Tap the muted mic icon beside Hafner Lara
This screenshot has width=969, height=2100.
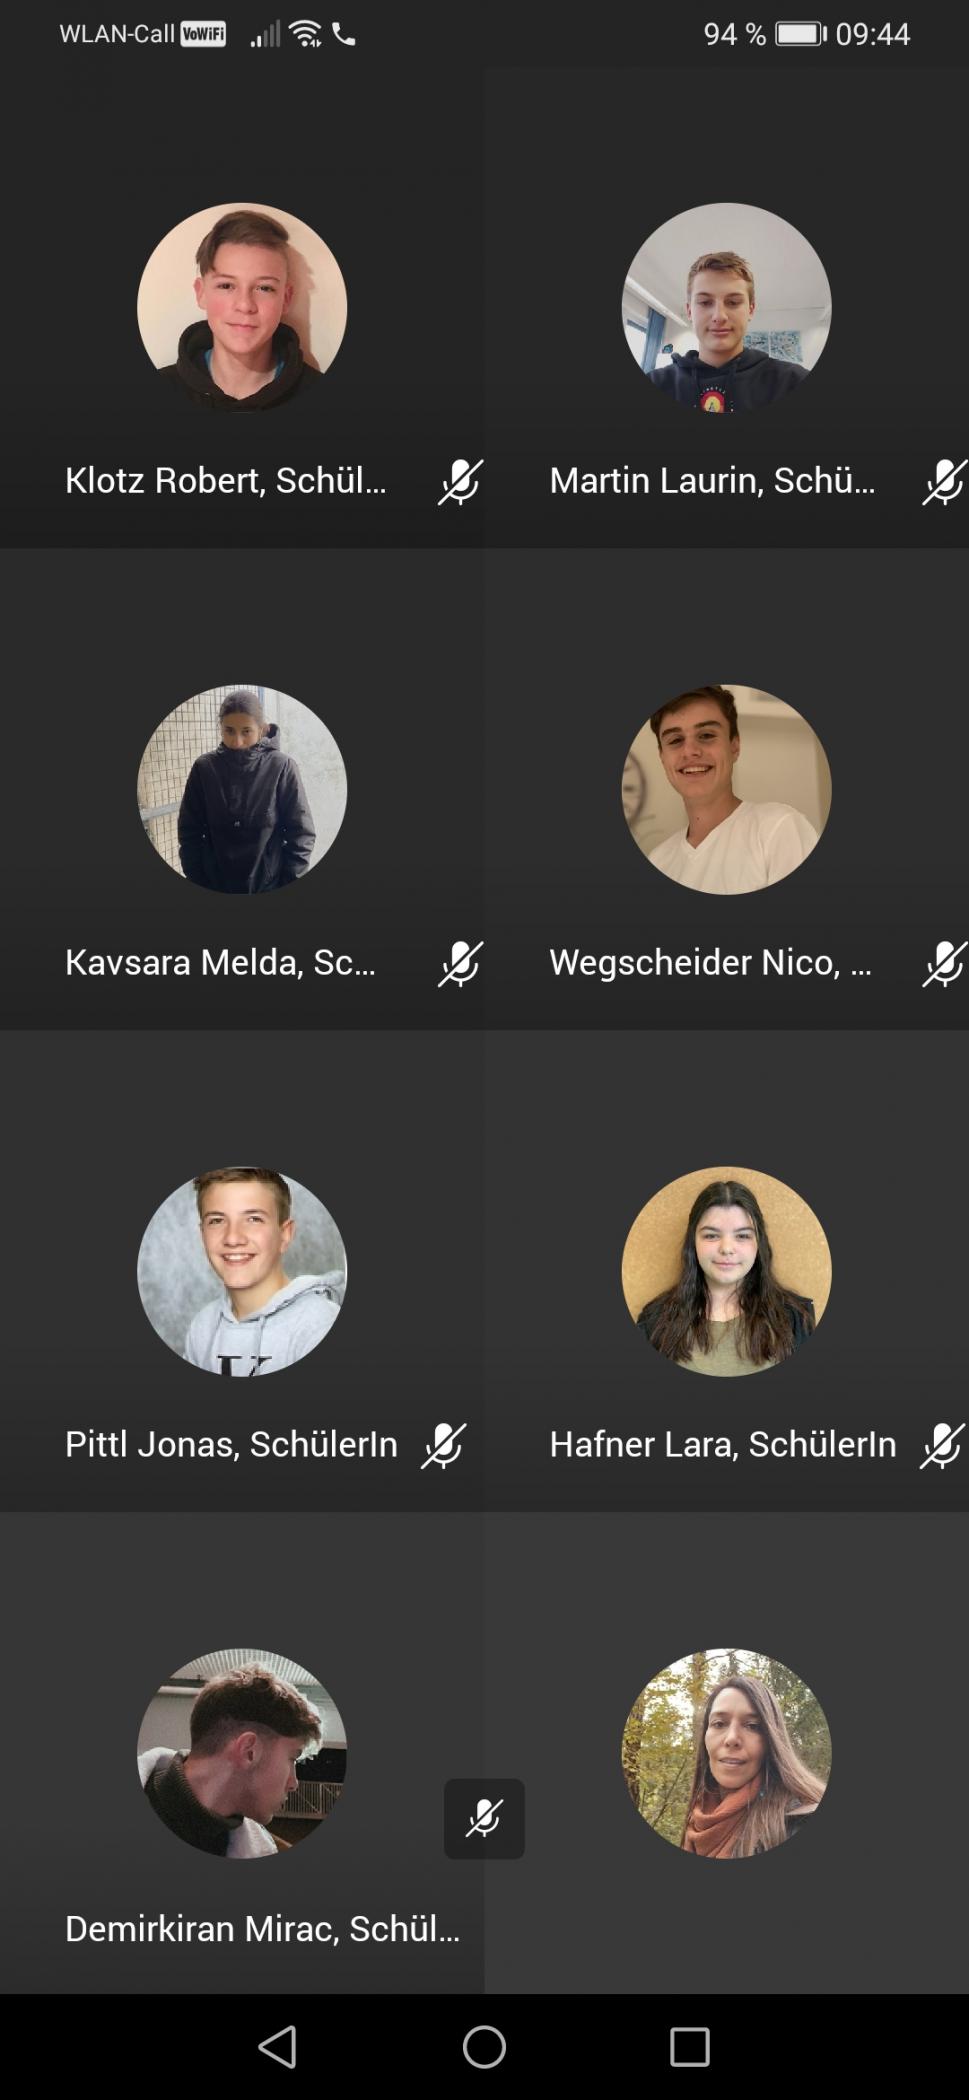coord(942,1446)
